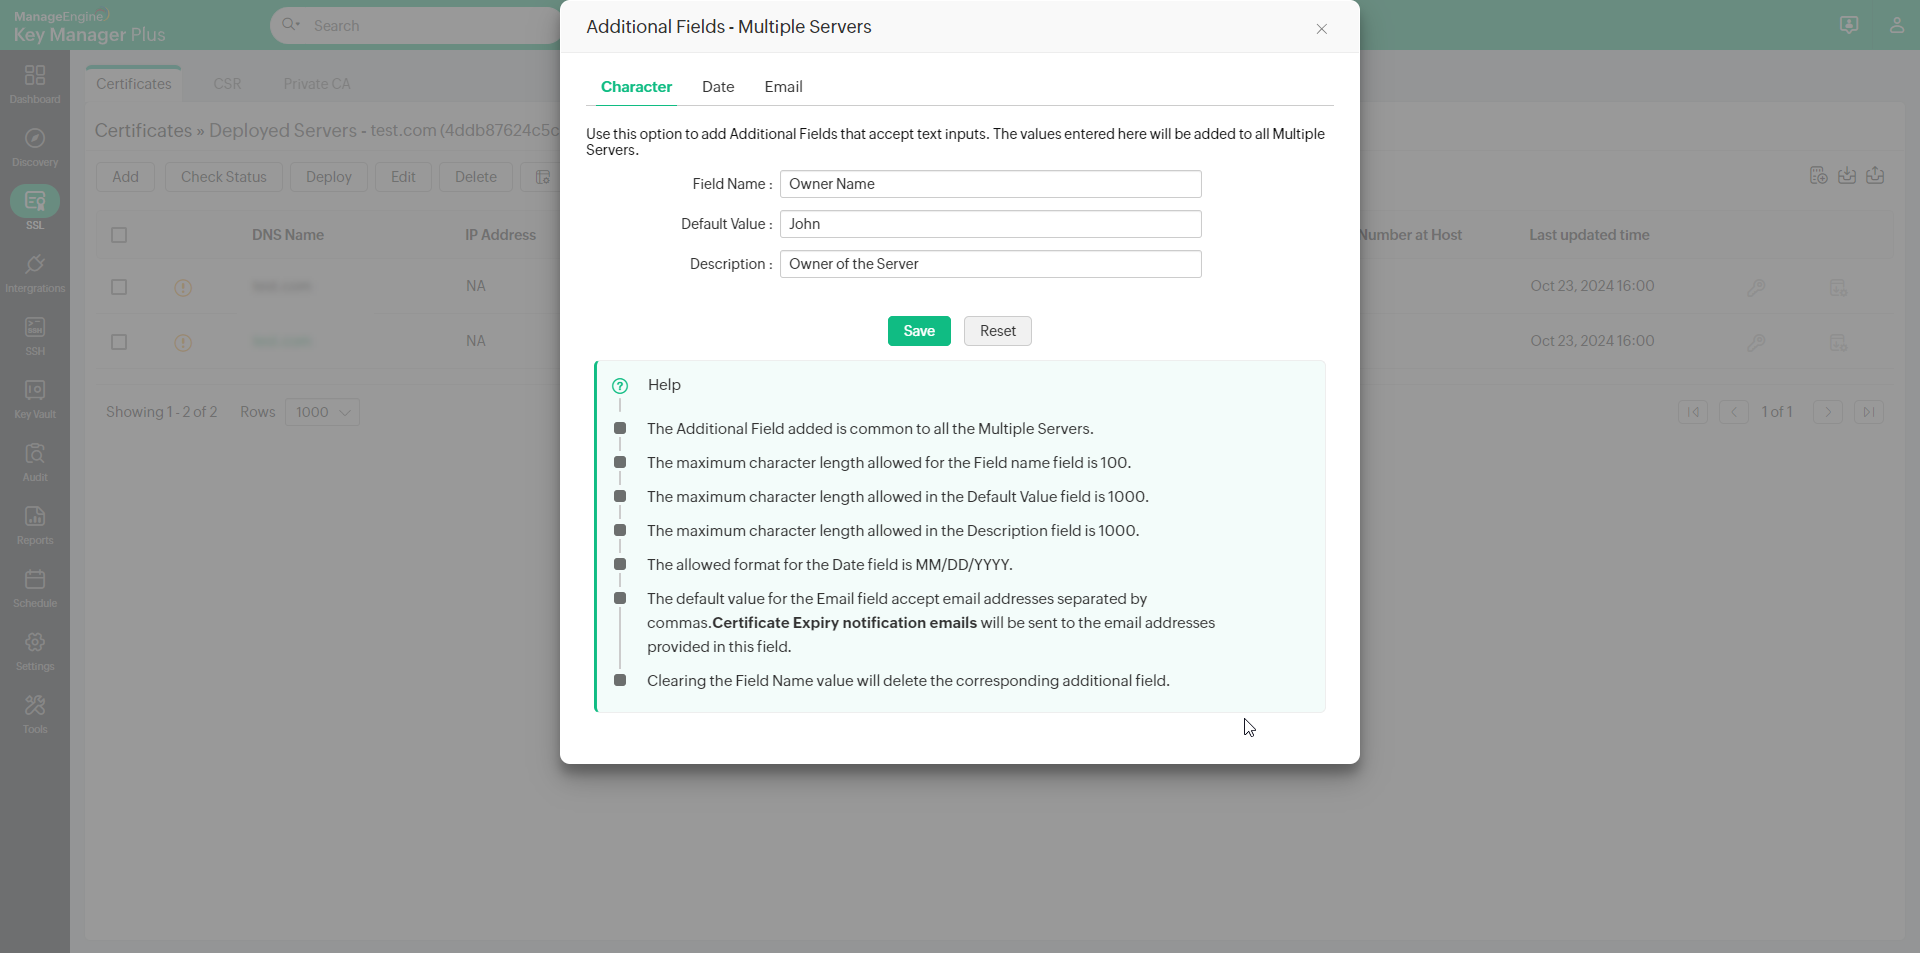
Task: Open the user profile menu at top right
Action: 1898,25
